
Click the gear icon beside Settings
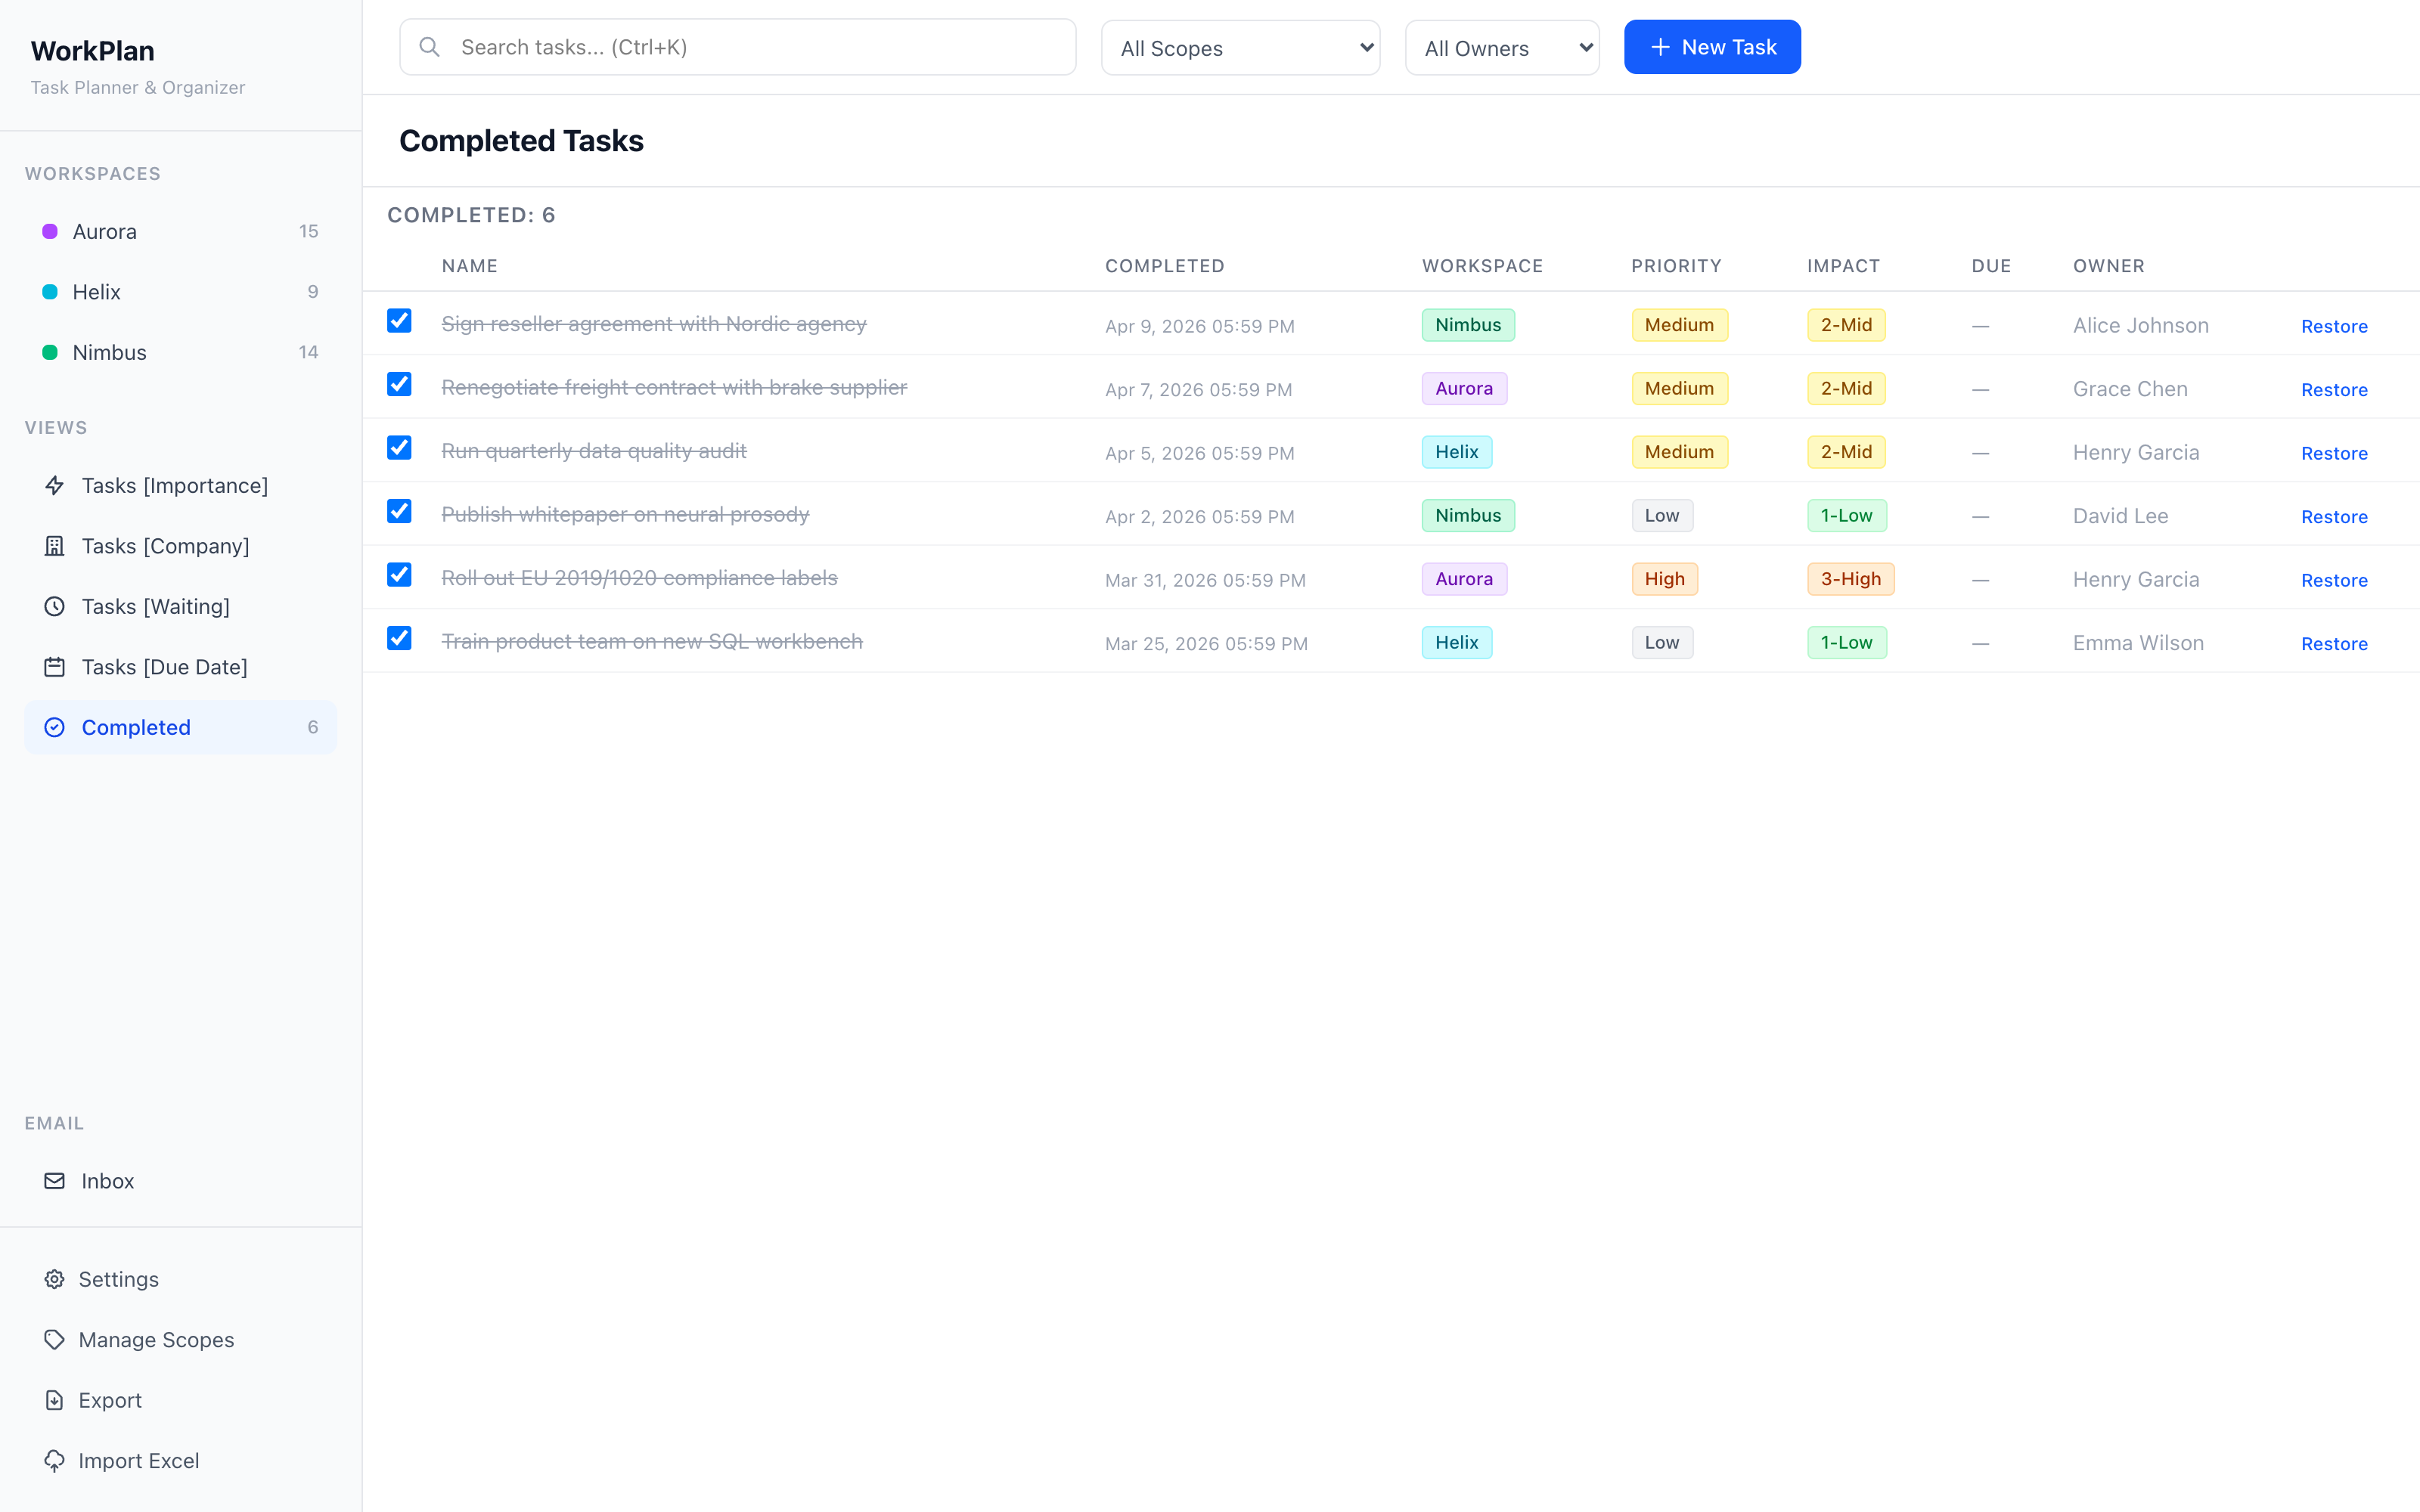(x=55, y=1280)
